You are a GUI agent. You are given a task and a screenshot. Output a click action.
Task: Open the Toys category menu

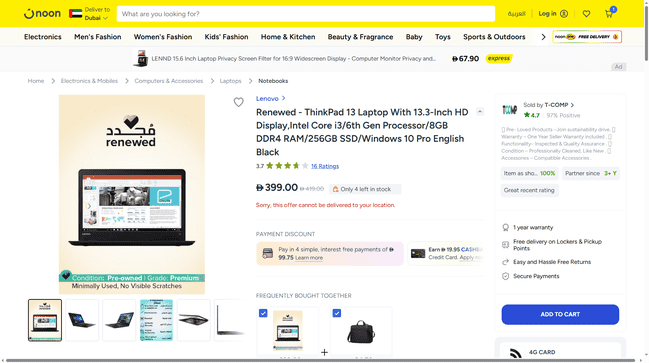tap(442, 37)
